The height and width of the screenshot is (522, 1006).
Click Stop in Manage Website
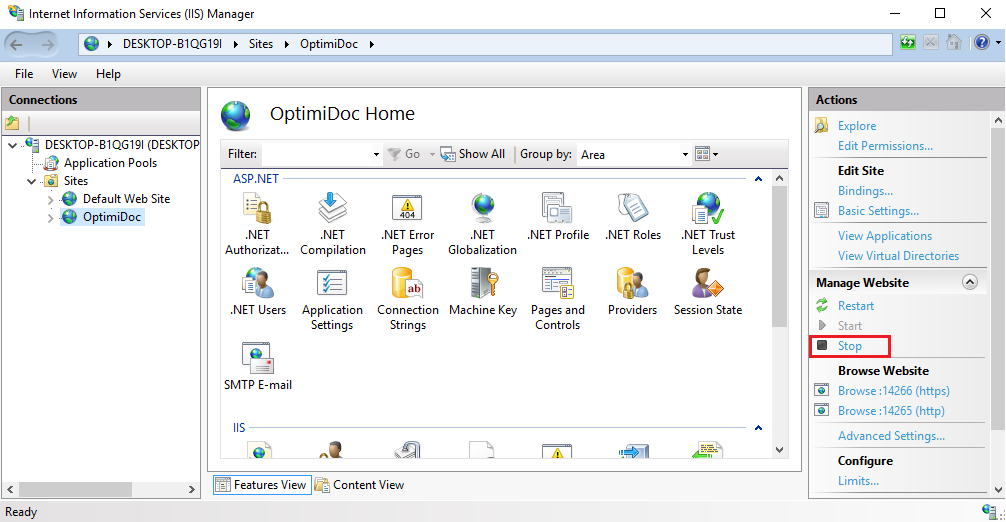(849, 346)
